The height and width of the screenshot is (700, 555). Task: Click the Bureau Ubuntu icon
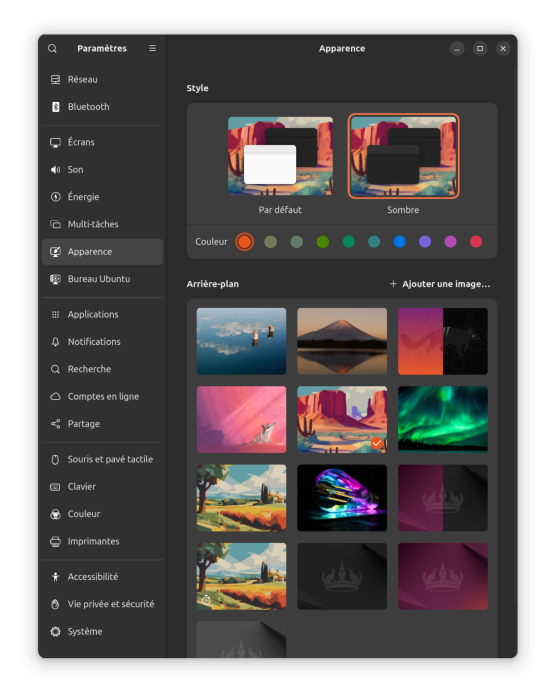tap(55, 279)
